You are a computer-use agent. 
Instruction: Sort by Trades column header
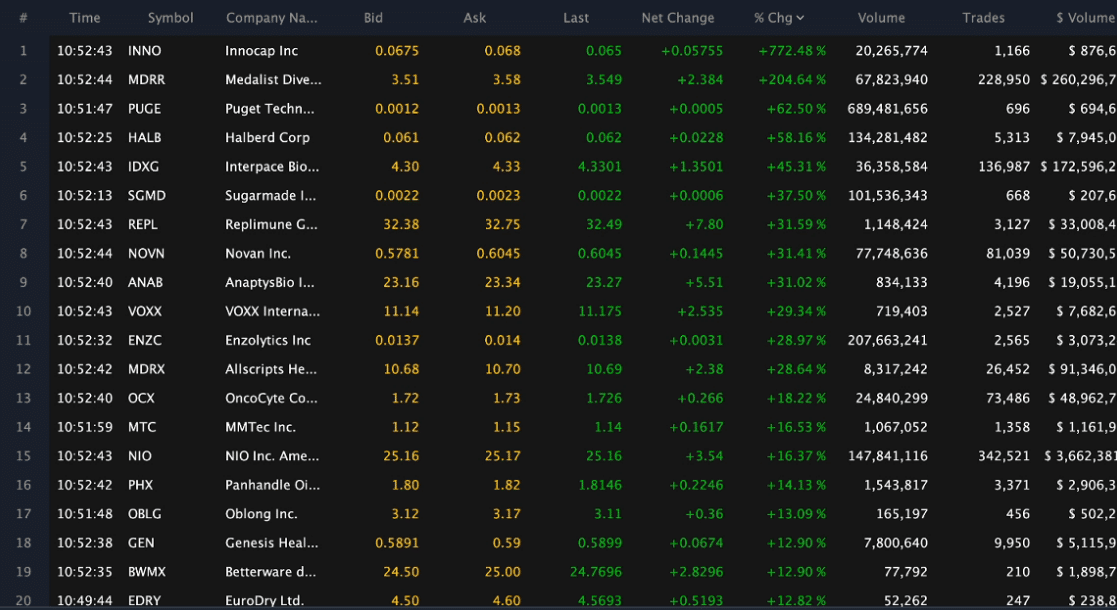[983, 18]
